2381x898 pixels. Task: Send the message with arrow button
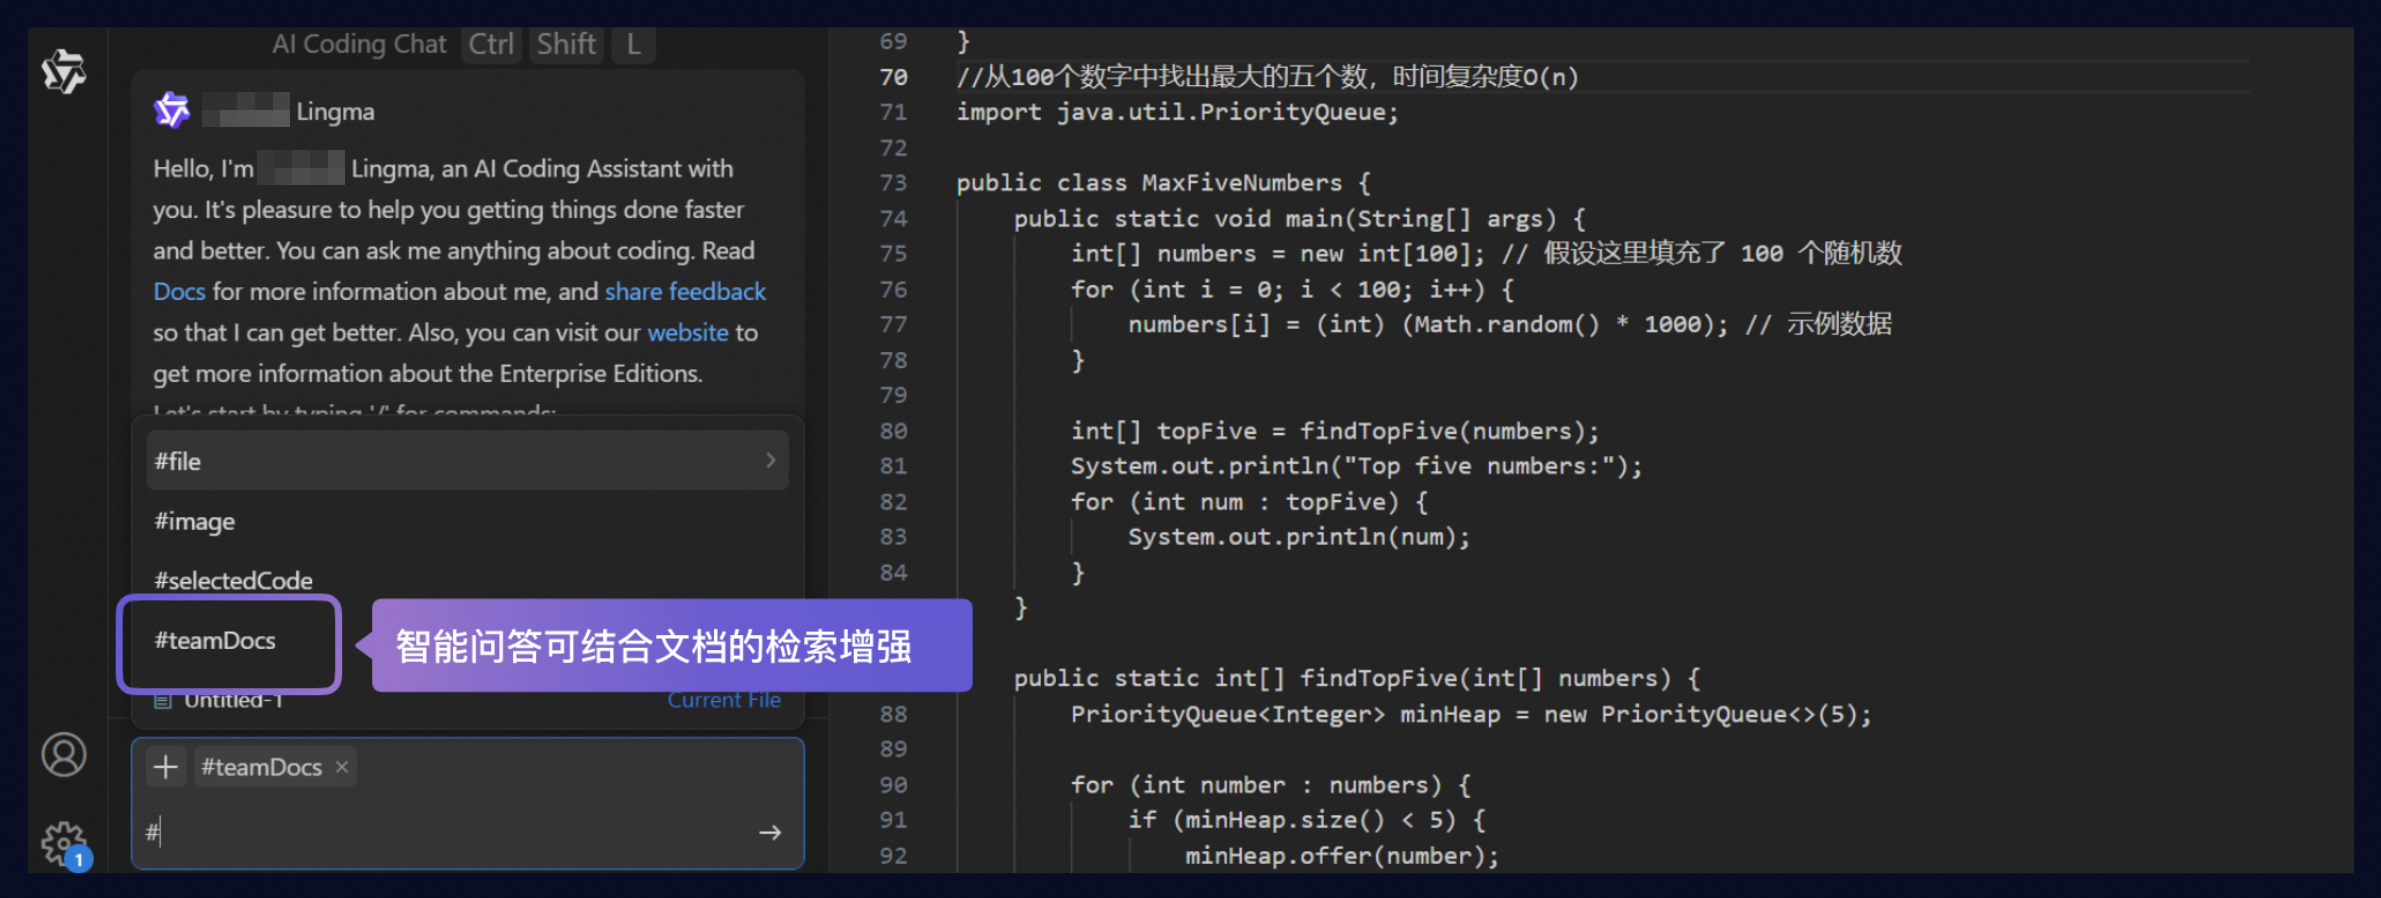point(770,832)
